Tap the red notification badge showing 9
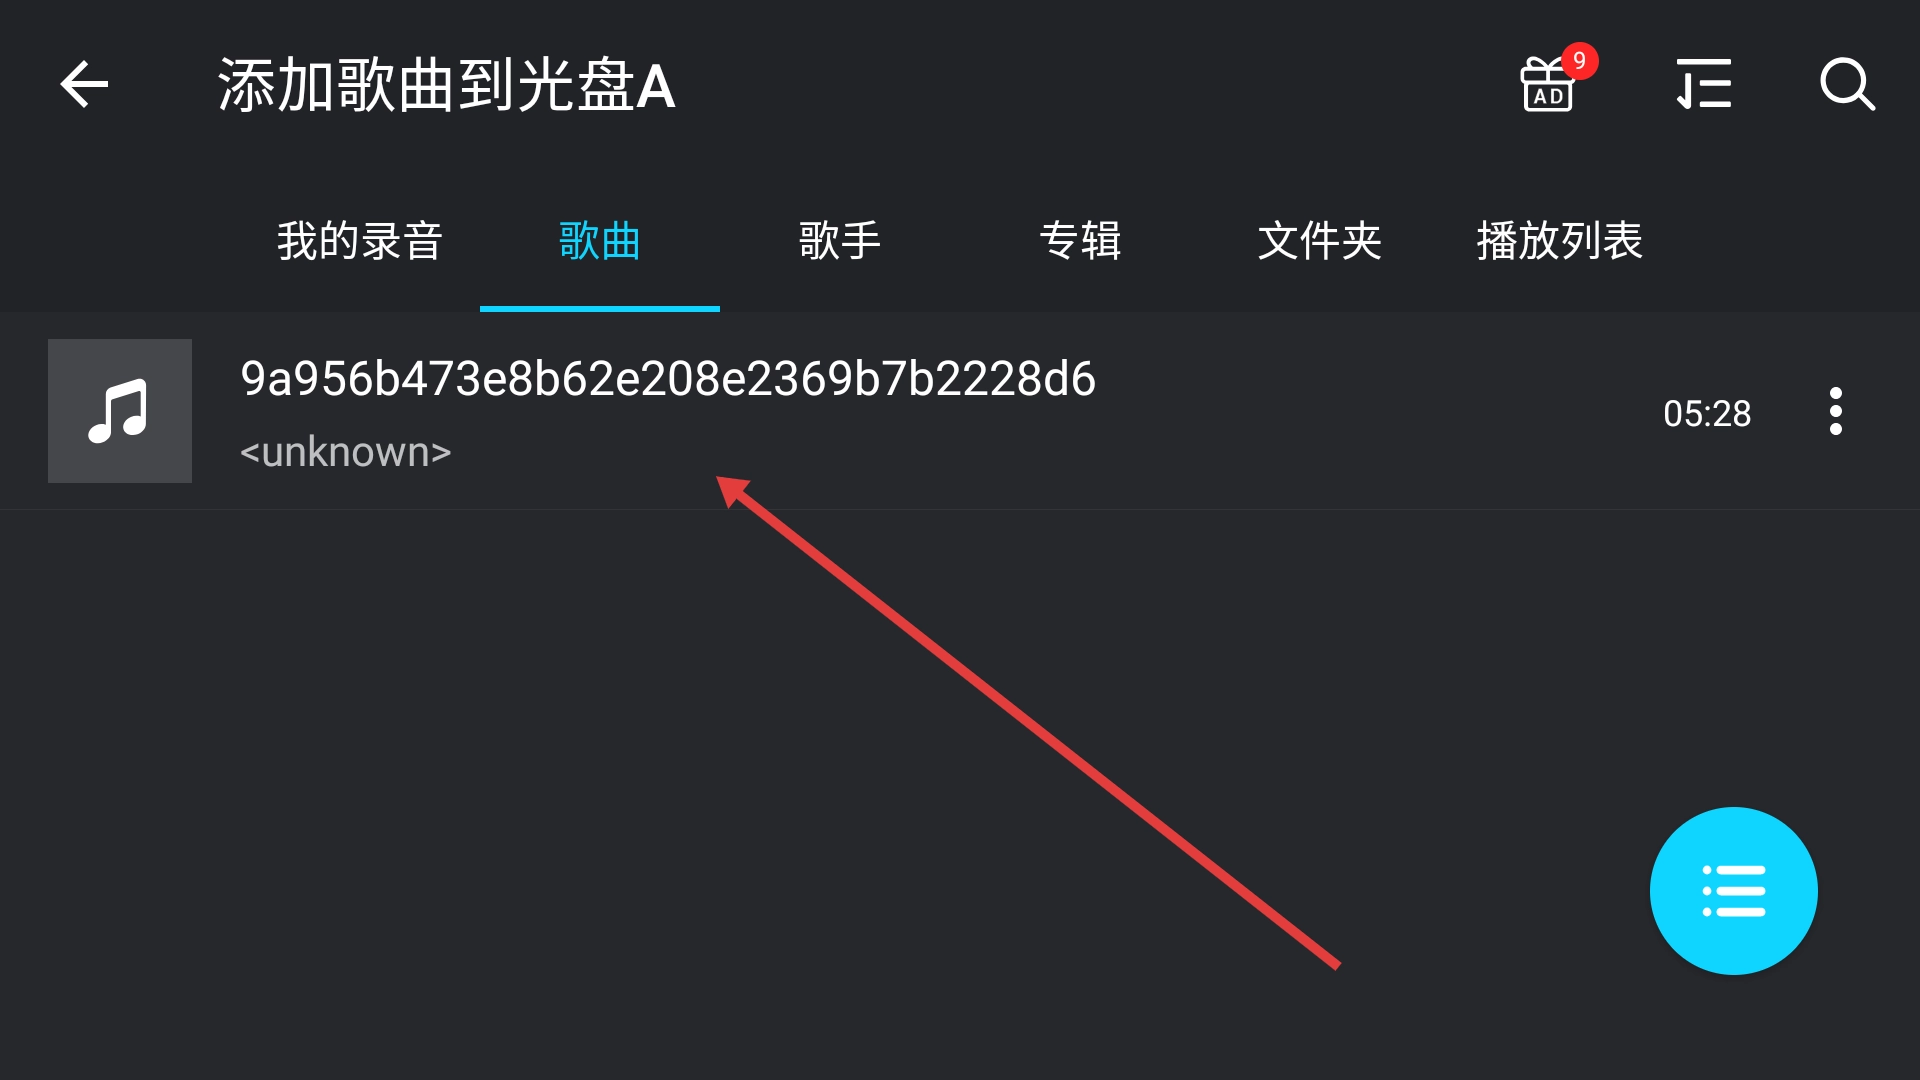1920x1080 pixels. tap(1579, 61)
